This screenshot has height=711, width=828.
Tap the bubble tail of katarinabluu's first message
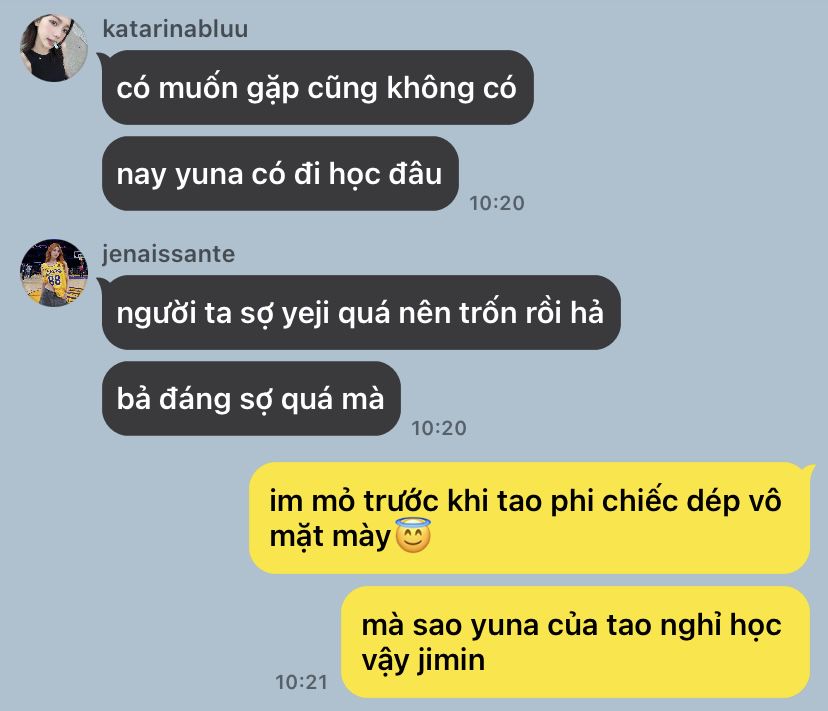point(104,57)
